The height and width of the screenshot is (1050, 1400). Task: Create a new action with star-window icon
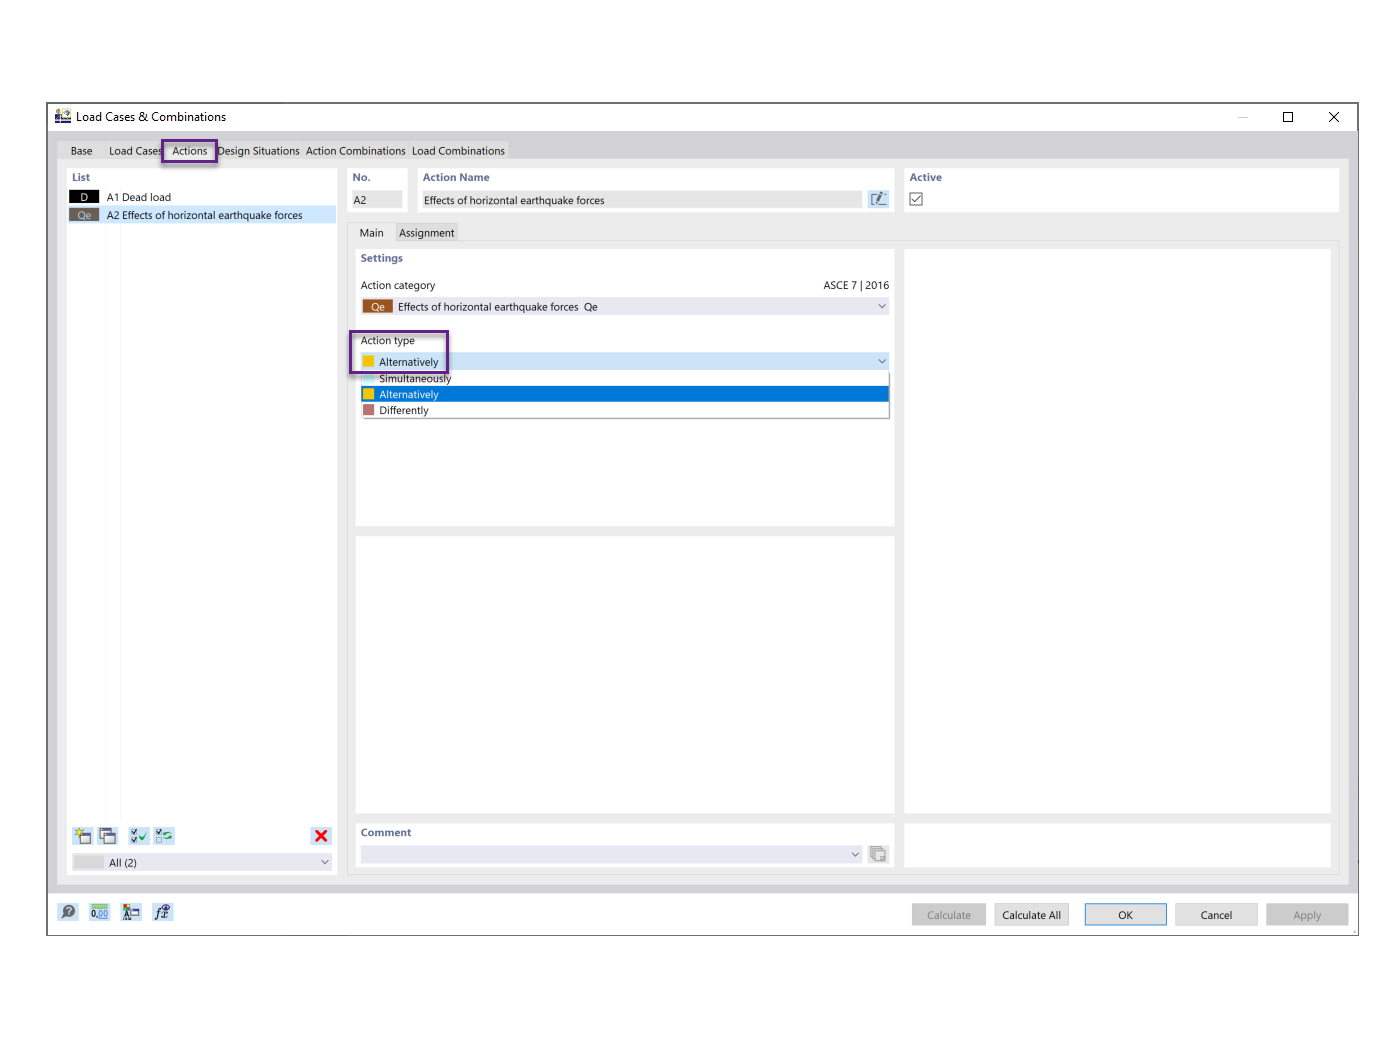point(83,836)
